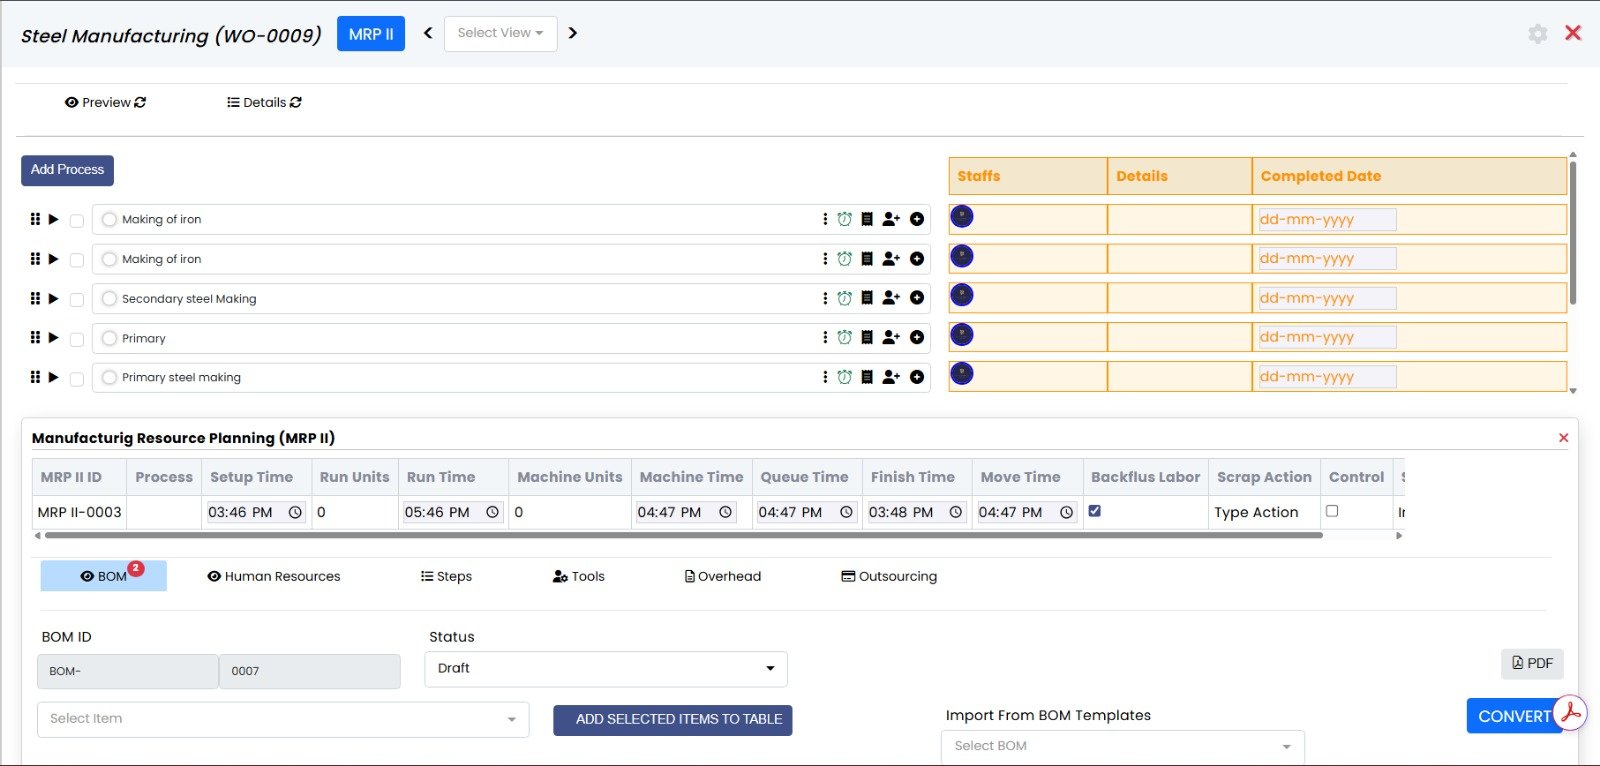The height and width of the screenshot is (766, 1600).
Task: Expand the Status dropdown showing Draft
Action: tap(605, 669)
